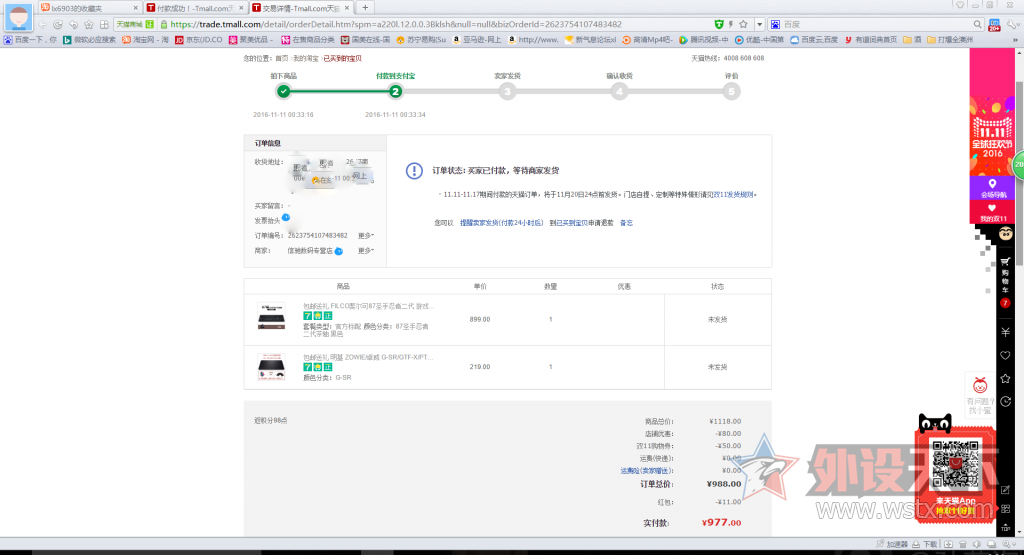Open the blue 20+ extension icon
The image size is (1024, 555).
pyautogui.click(x=994, y=25)
